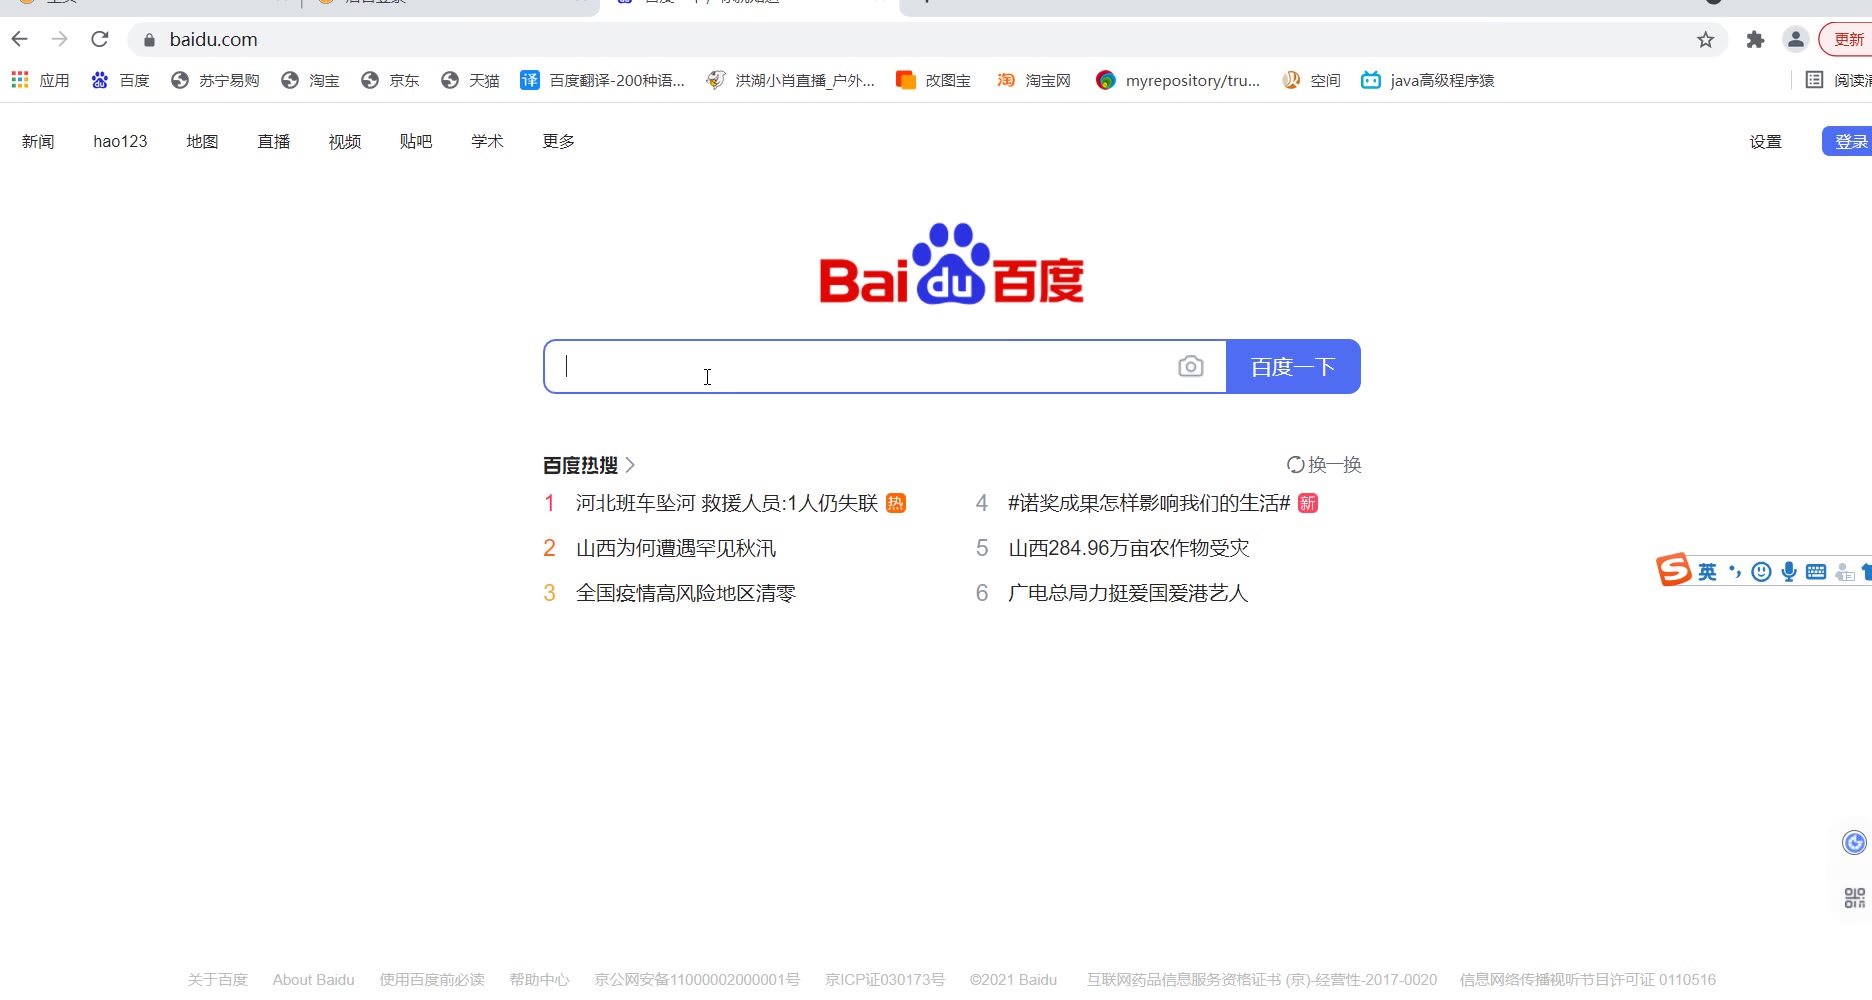
Task: Show the QR code icon at right
Action: click(x=1854, y=898)
